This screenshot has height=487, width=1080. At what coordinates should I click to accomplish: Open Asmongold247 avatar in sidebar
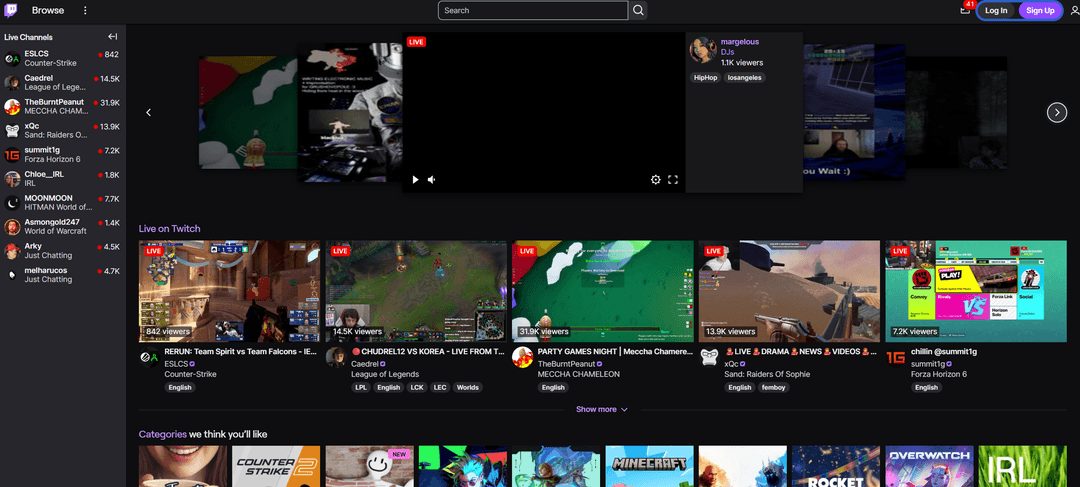tap(12, 227)
